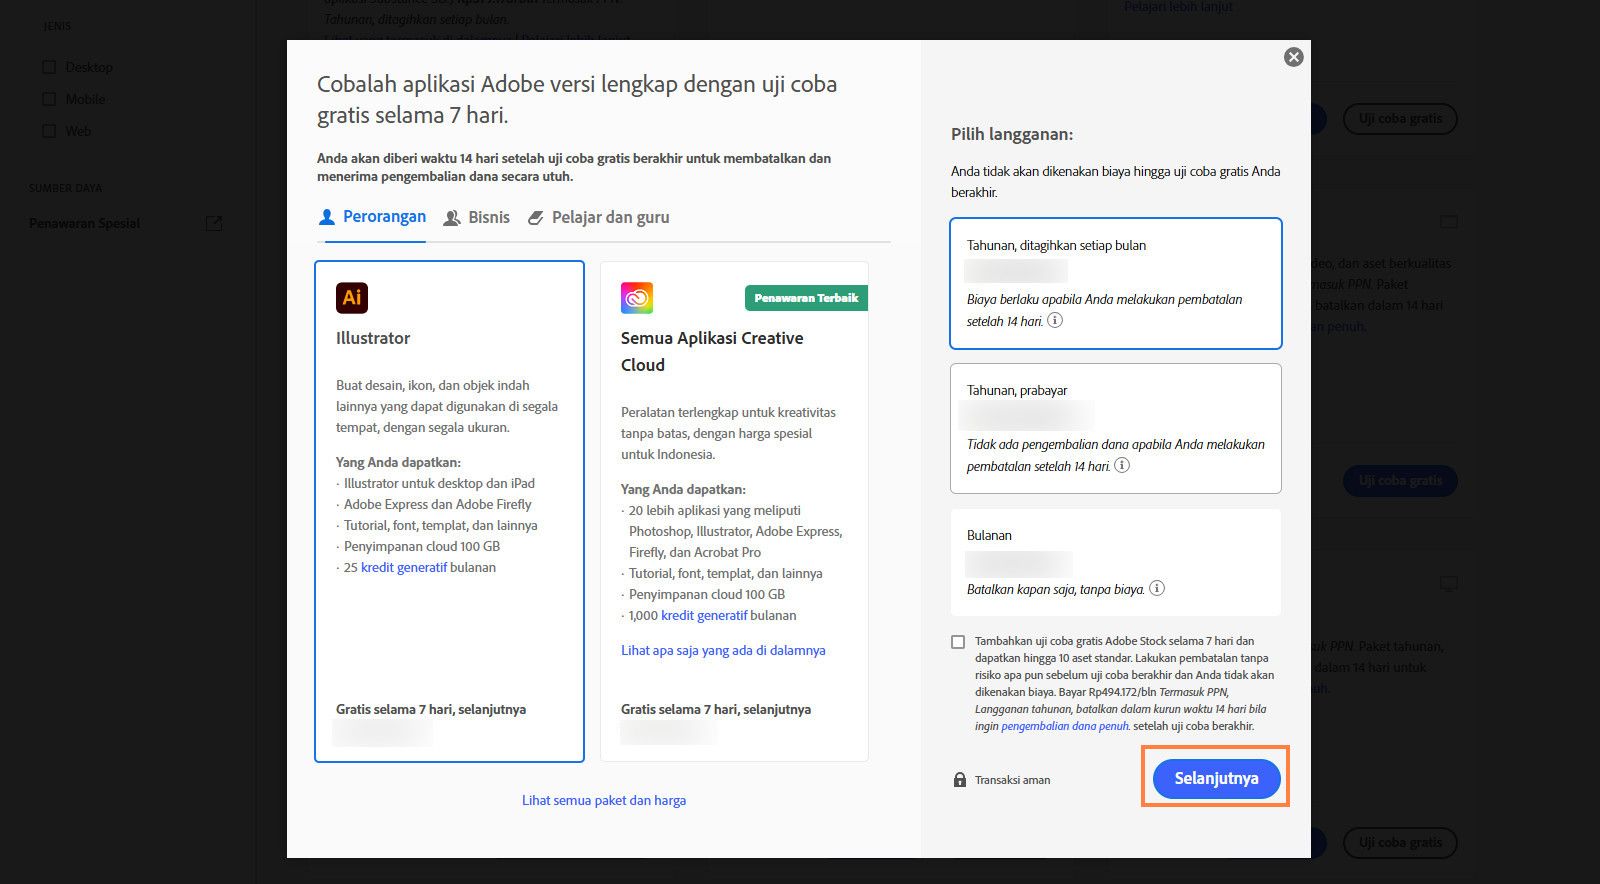Choose Tahunan, ditagihkan setiap bulan plan
The image size is (1600, 884).
1116,284
